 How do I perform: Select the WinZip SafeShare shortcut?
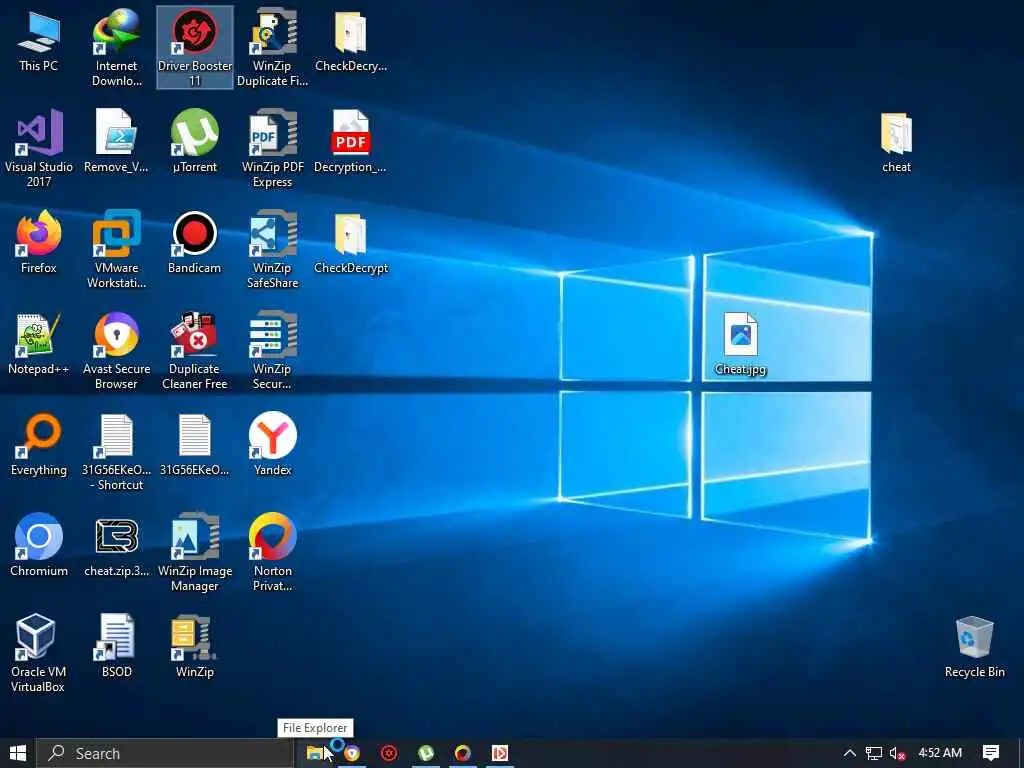pyautogui.click(x=272, y=249)
